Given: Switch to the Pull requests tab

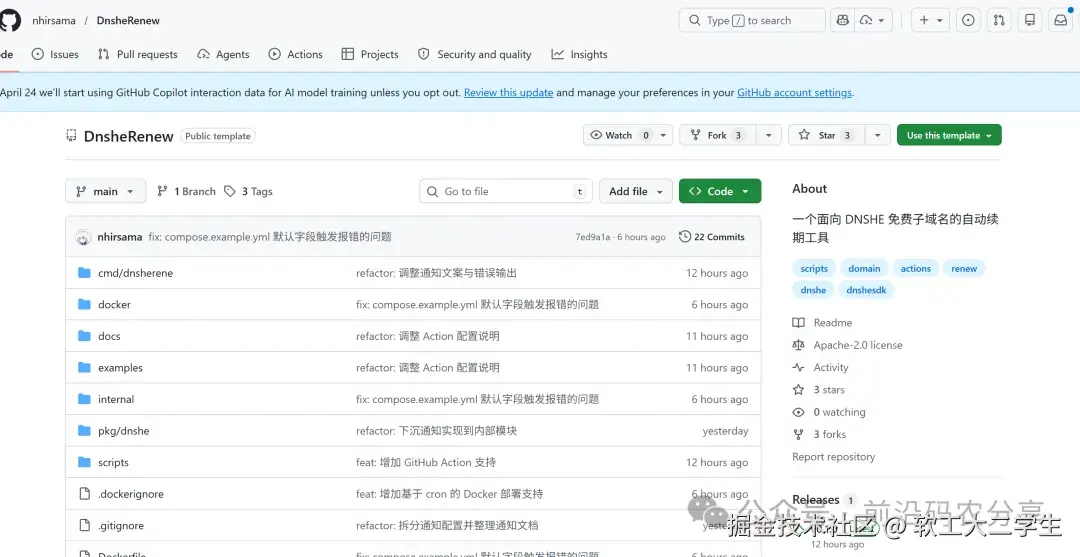Looking at the screenshot, I should click(x=138, y=54).
